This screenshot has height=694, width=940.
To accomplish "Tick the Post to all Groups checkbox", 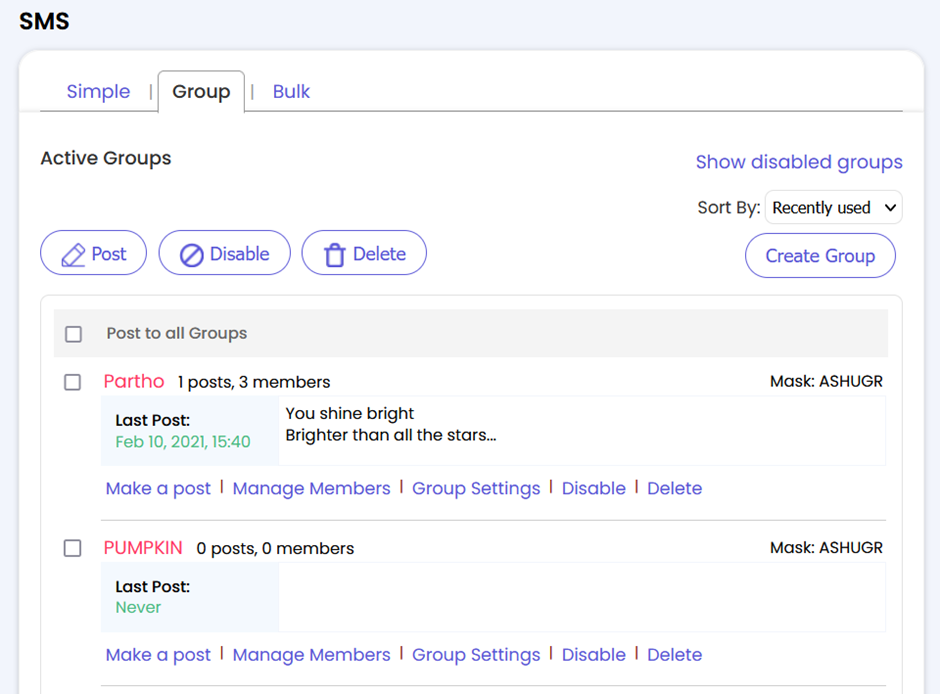I will [73, 334].
